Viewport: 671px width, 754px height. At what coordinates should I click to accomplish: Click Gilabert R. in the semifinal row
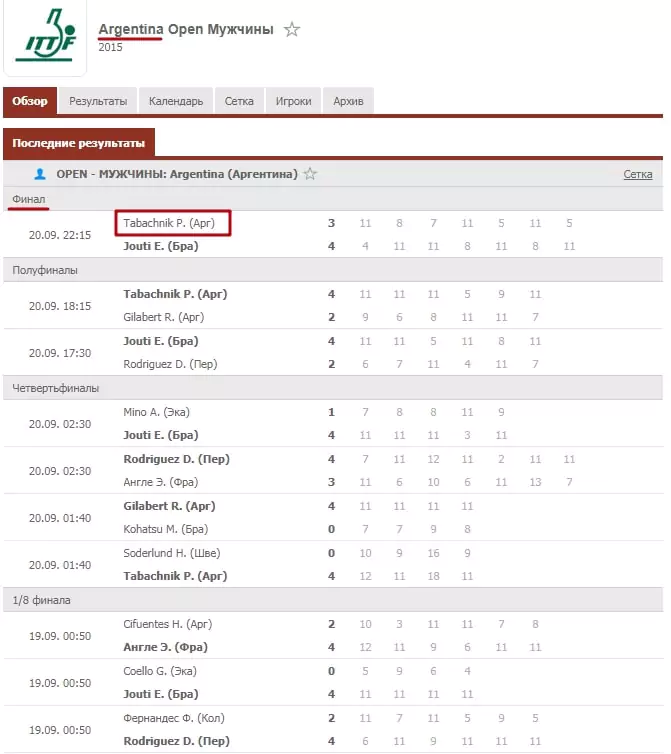tap(164, 317)
